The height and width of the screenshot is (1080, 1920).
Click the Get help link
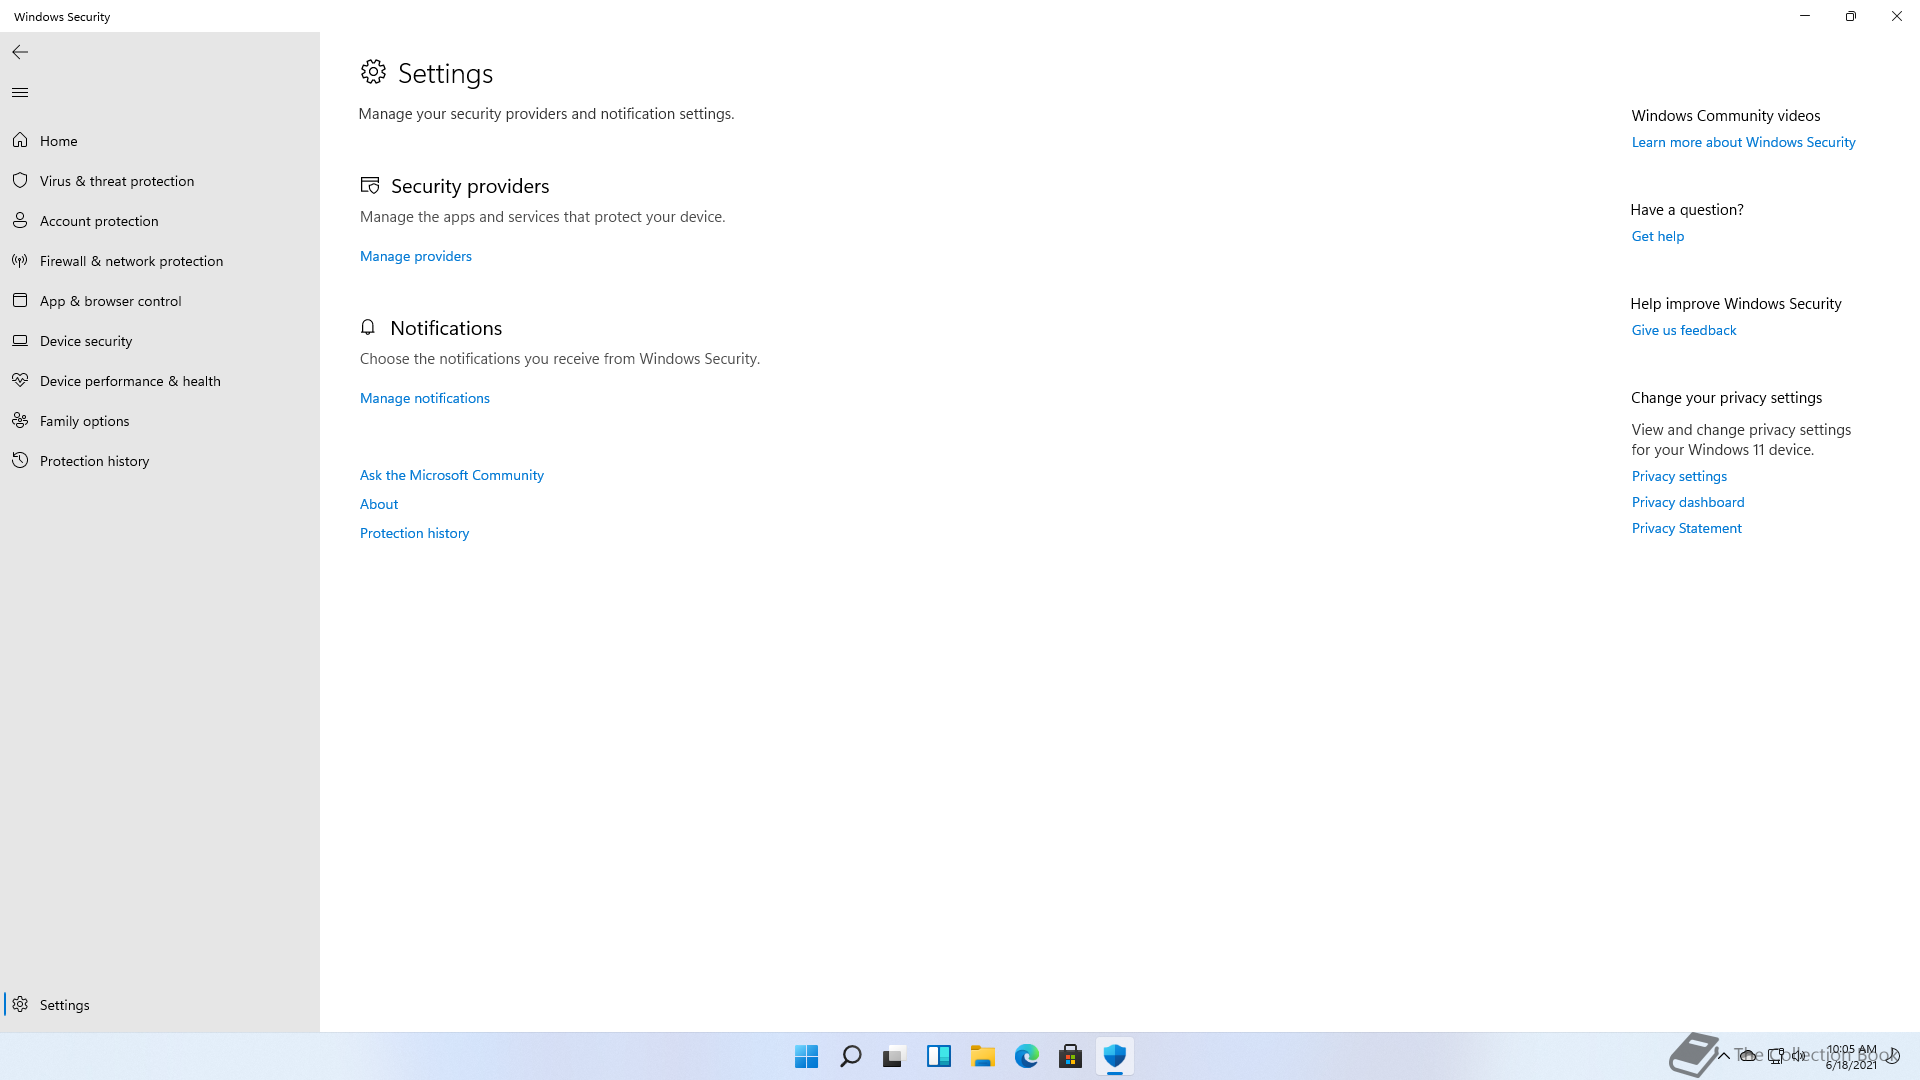tap(1657, 236)
